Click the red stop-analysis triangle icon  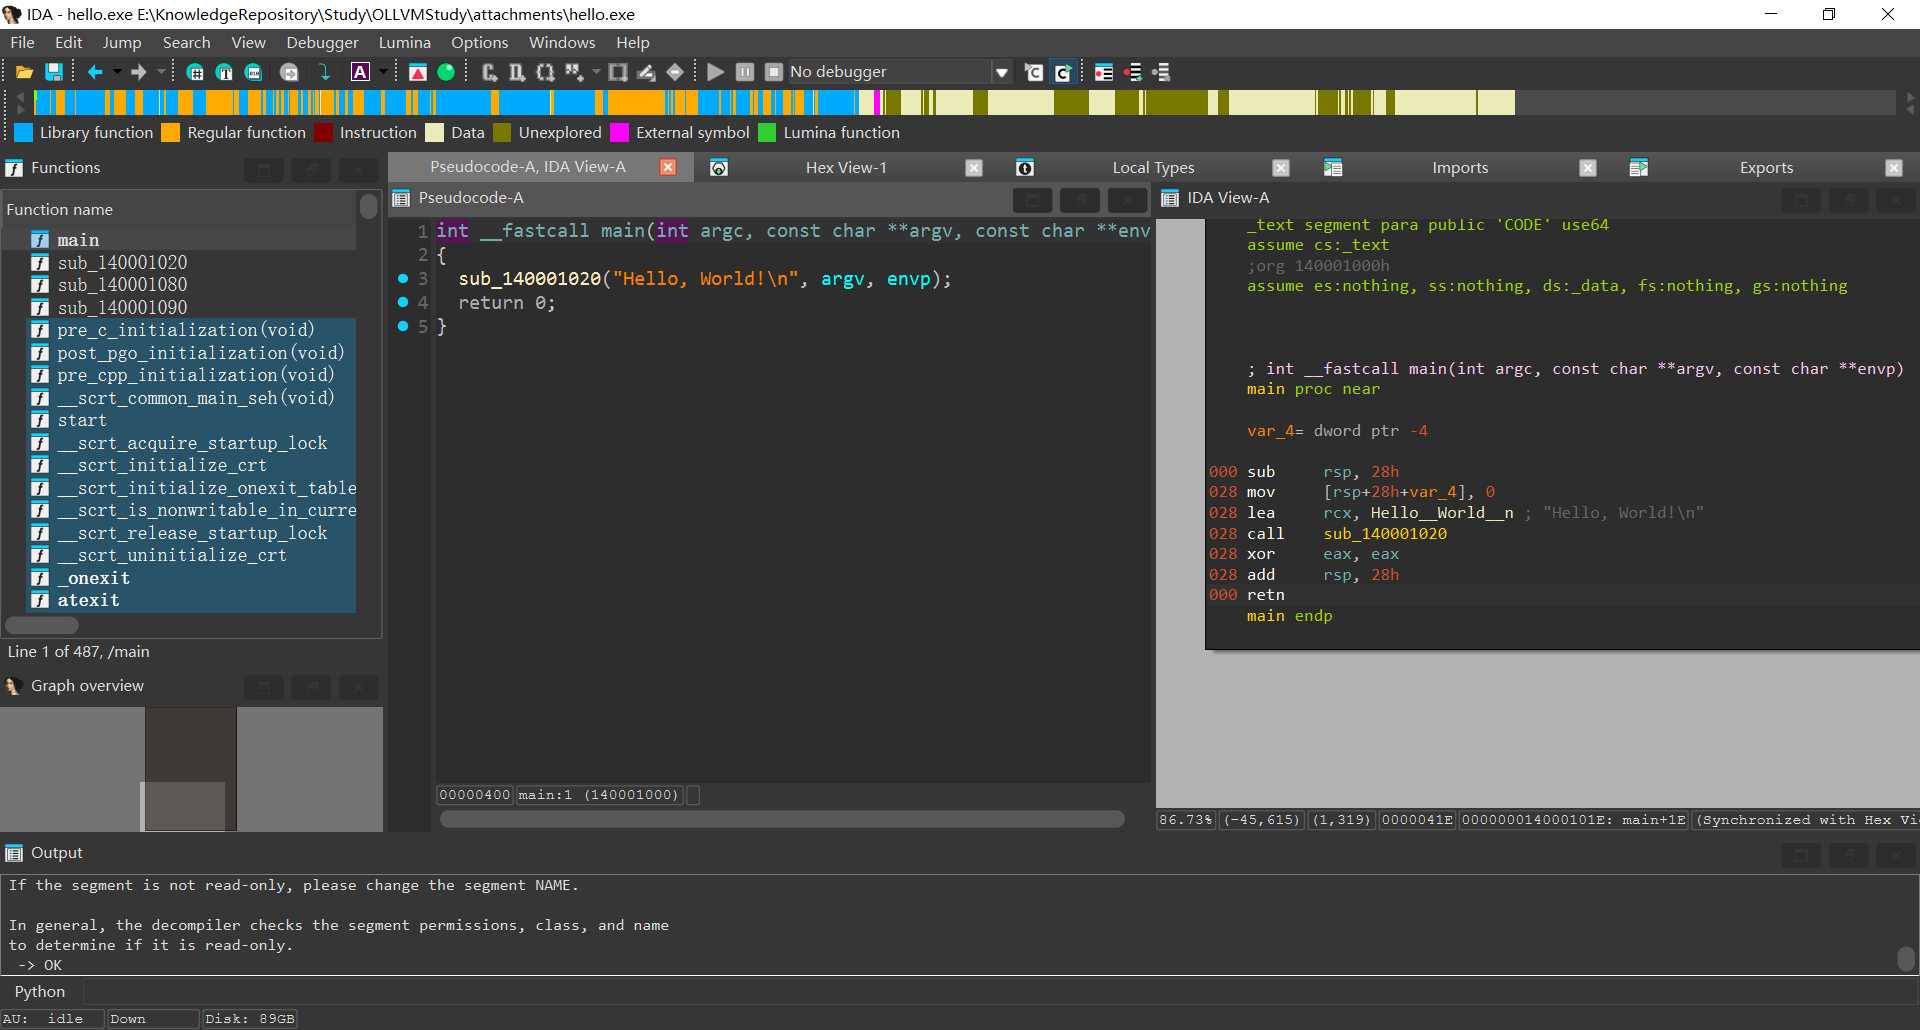418,72
